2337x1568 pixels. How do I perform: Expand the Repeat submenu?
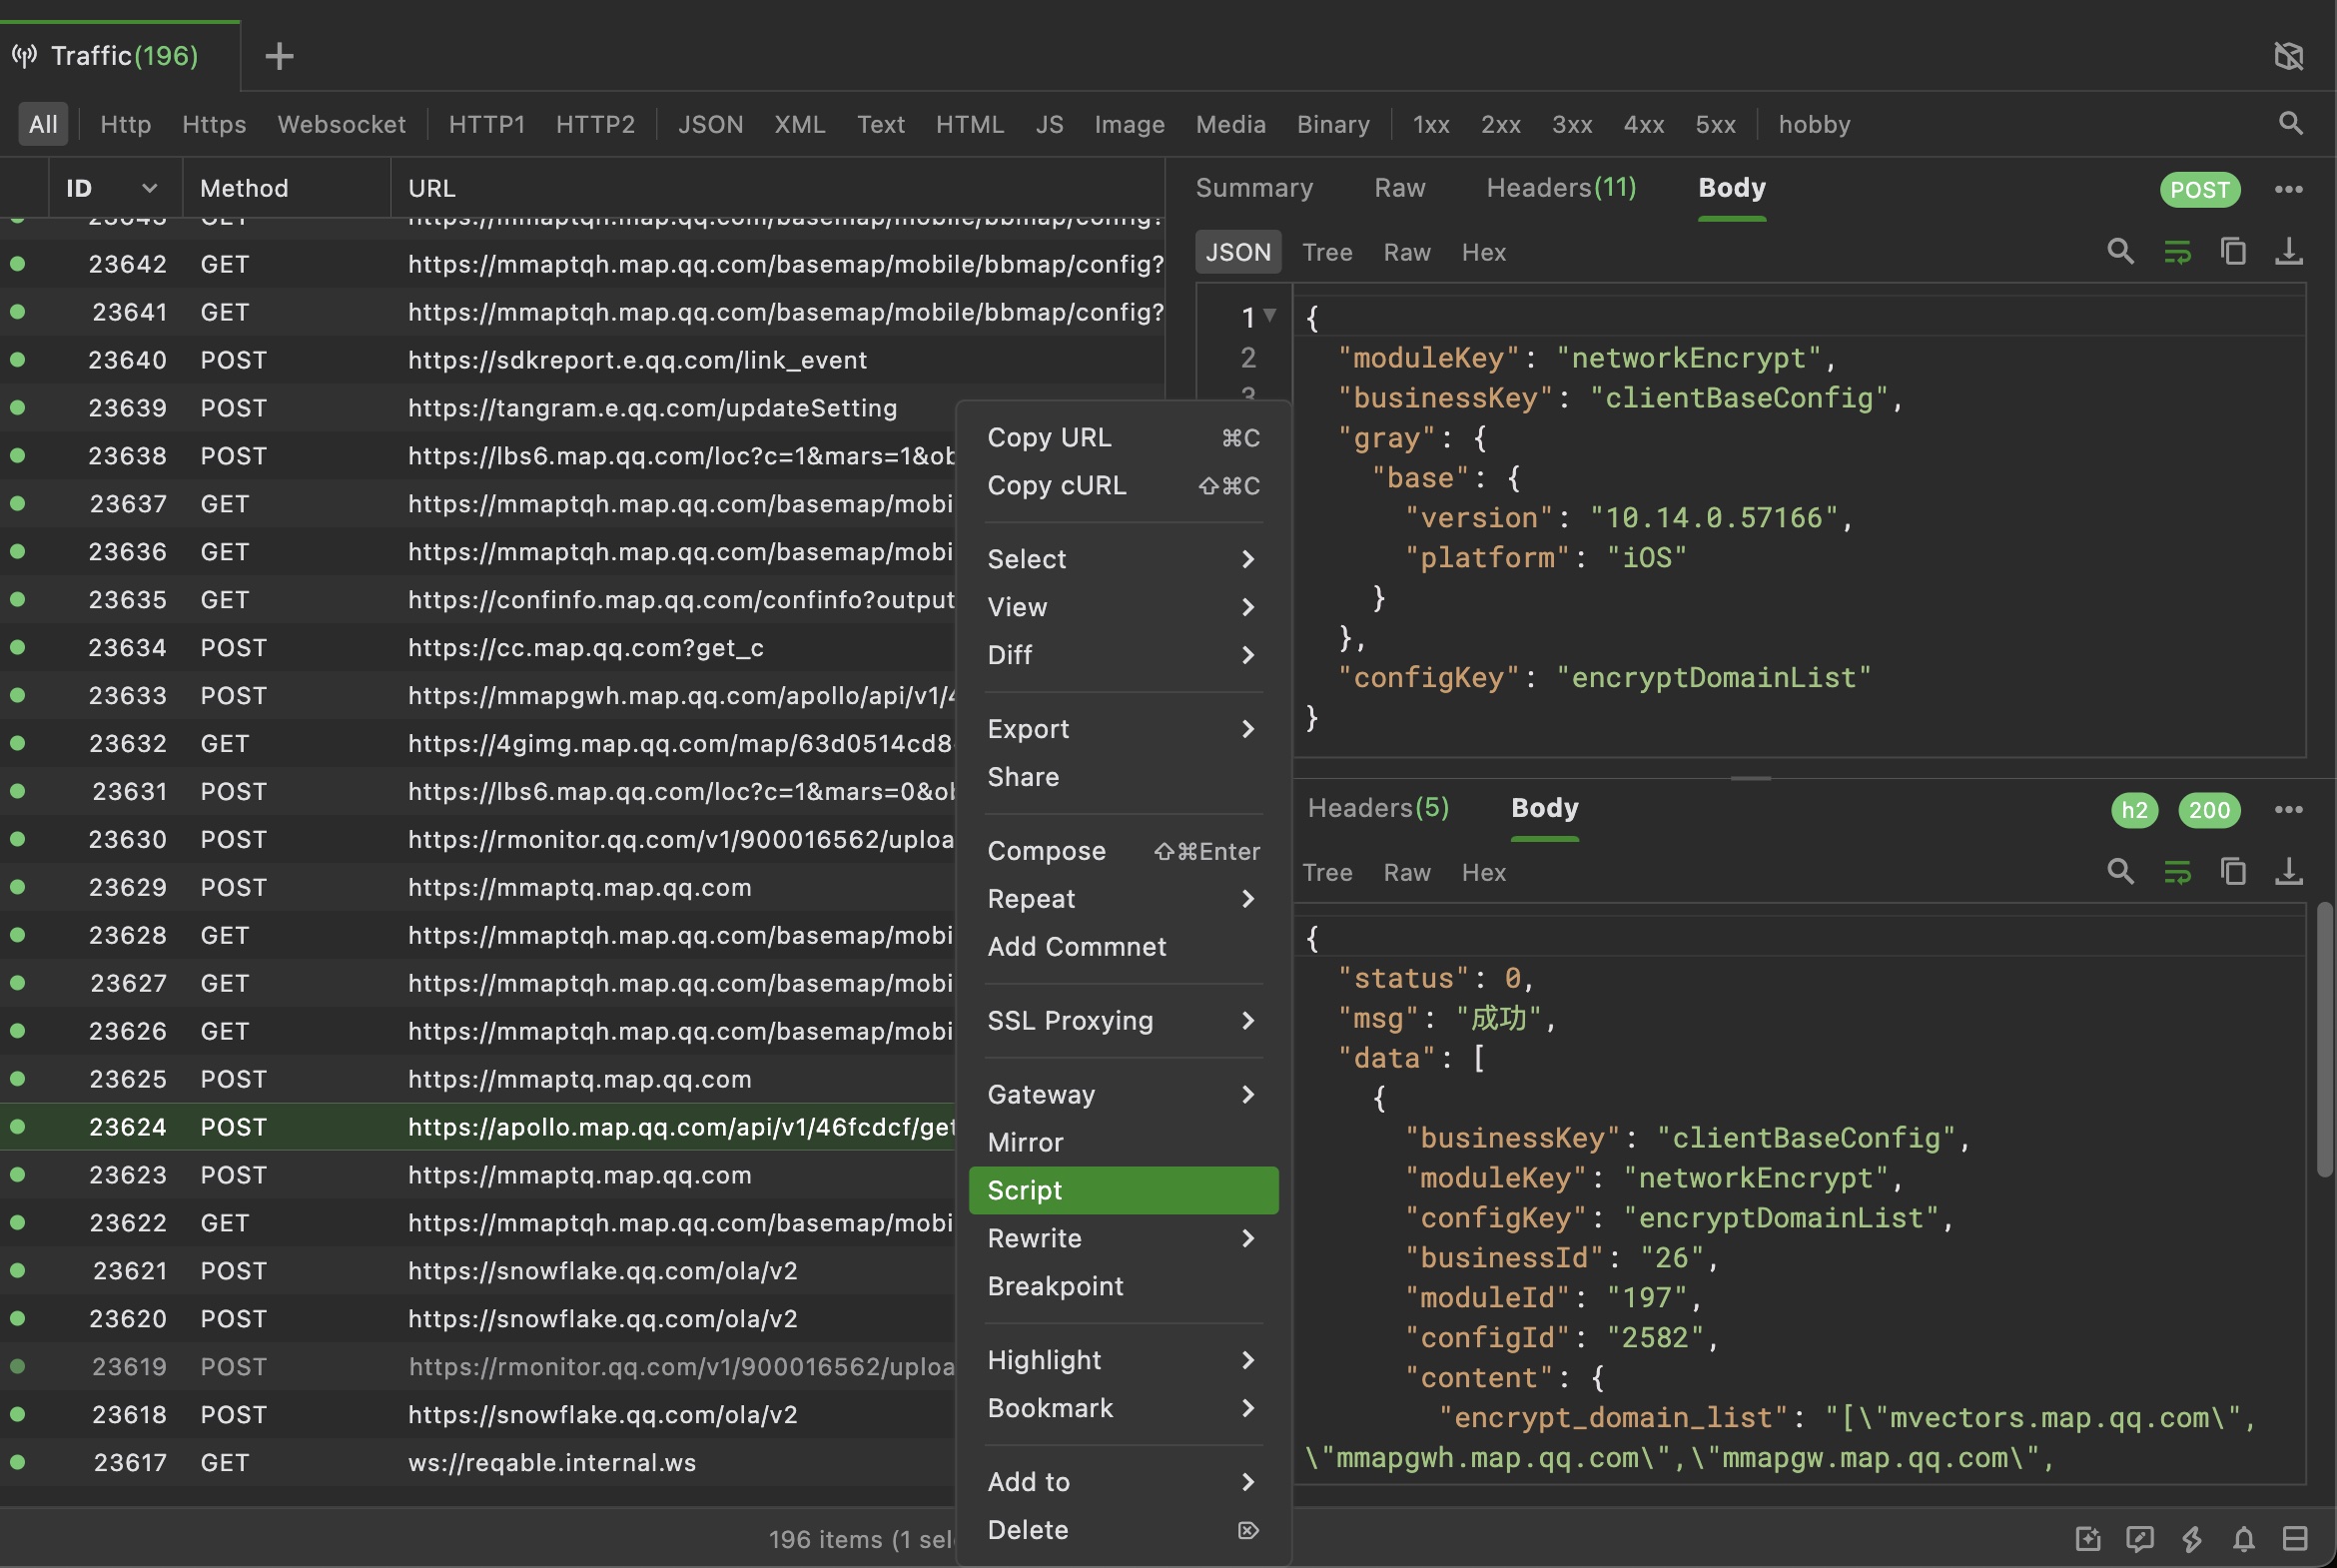1123,899
